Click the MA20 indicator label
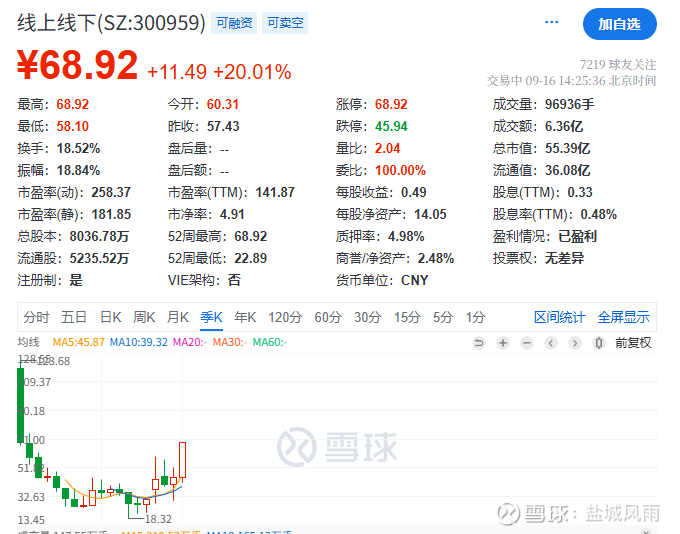Viewport: 680px width, 534px height. (190, 342)
